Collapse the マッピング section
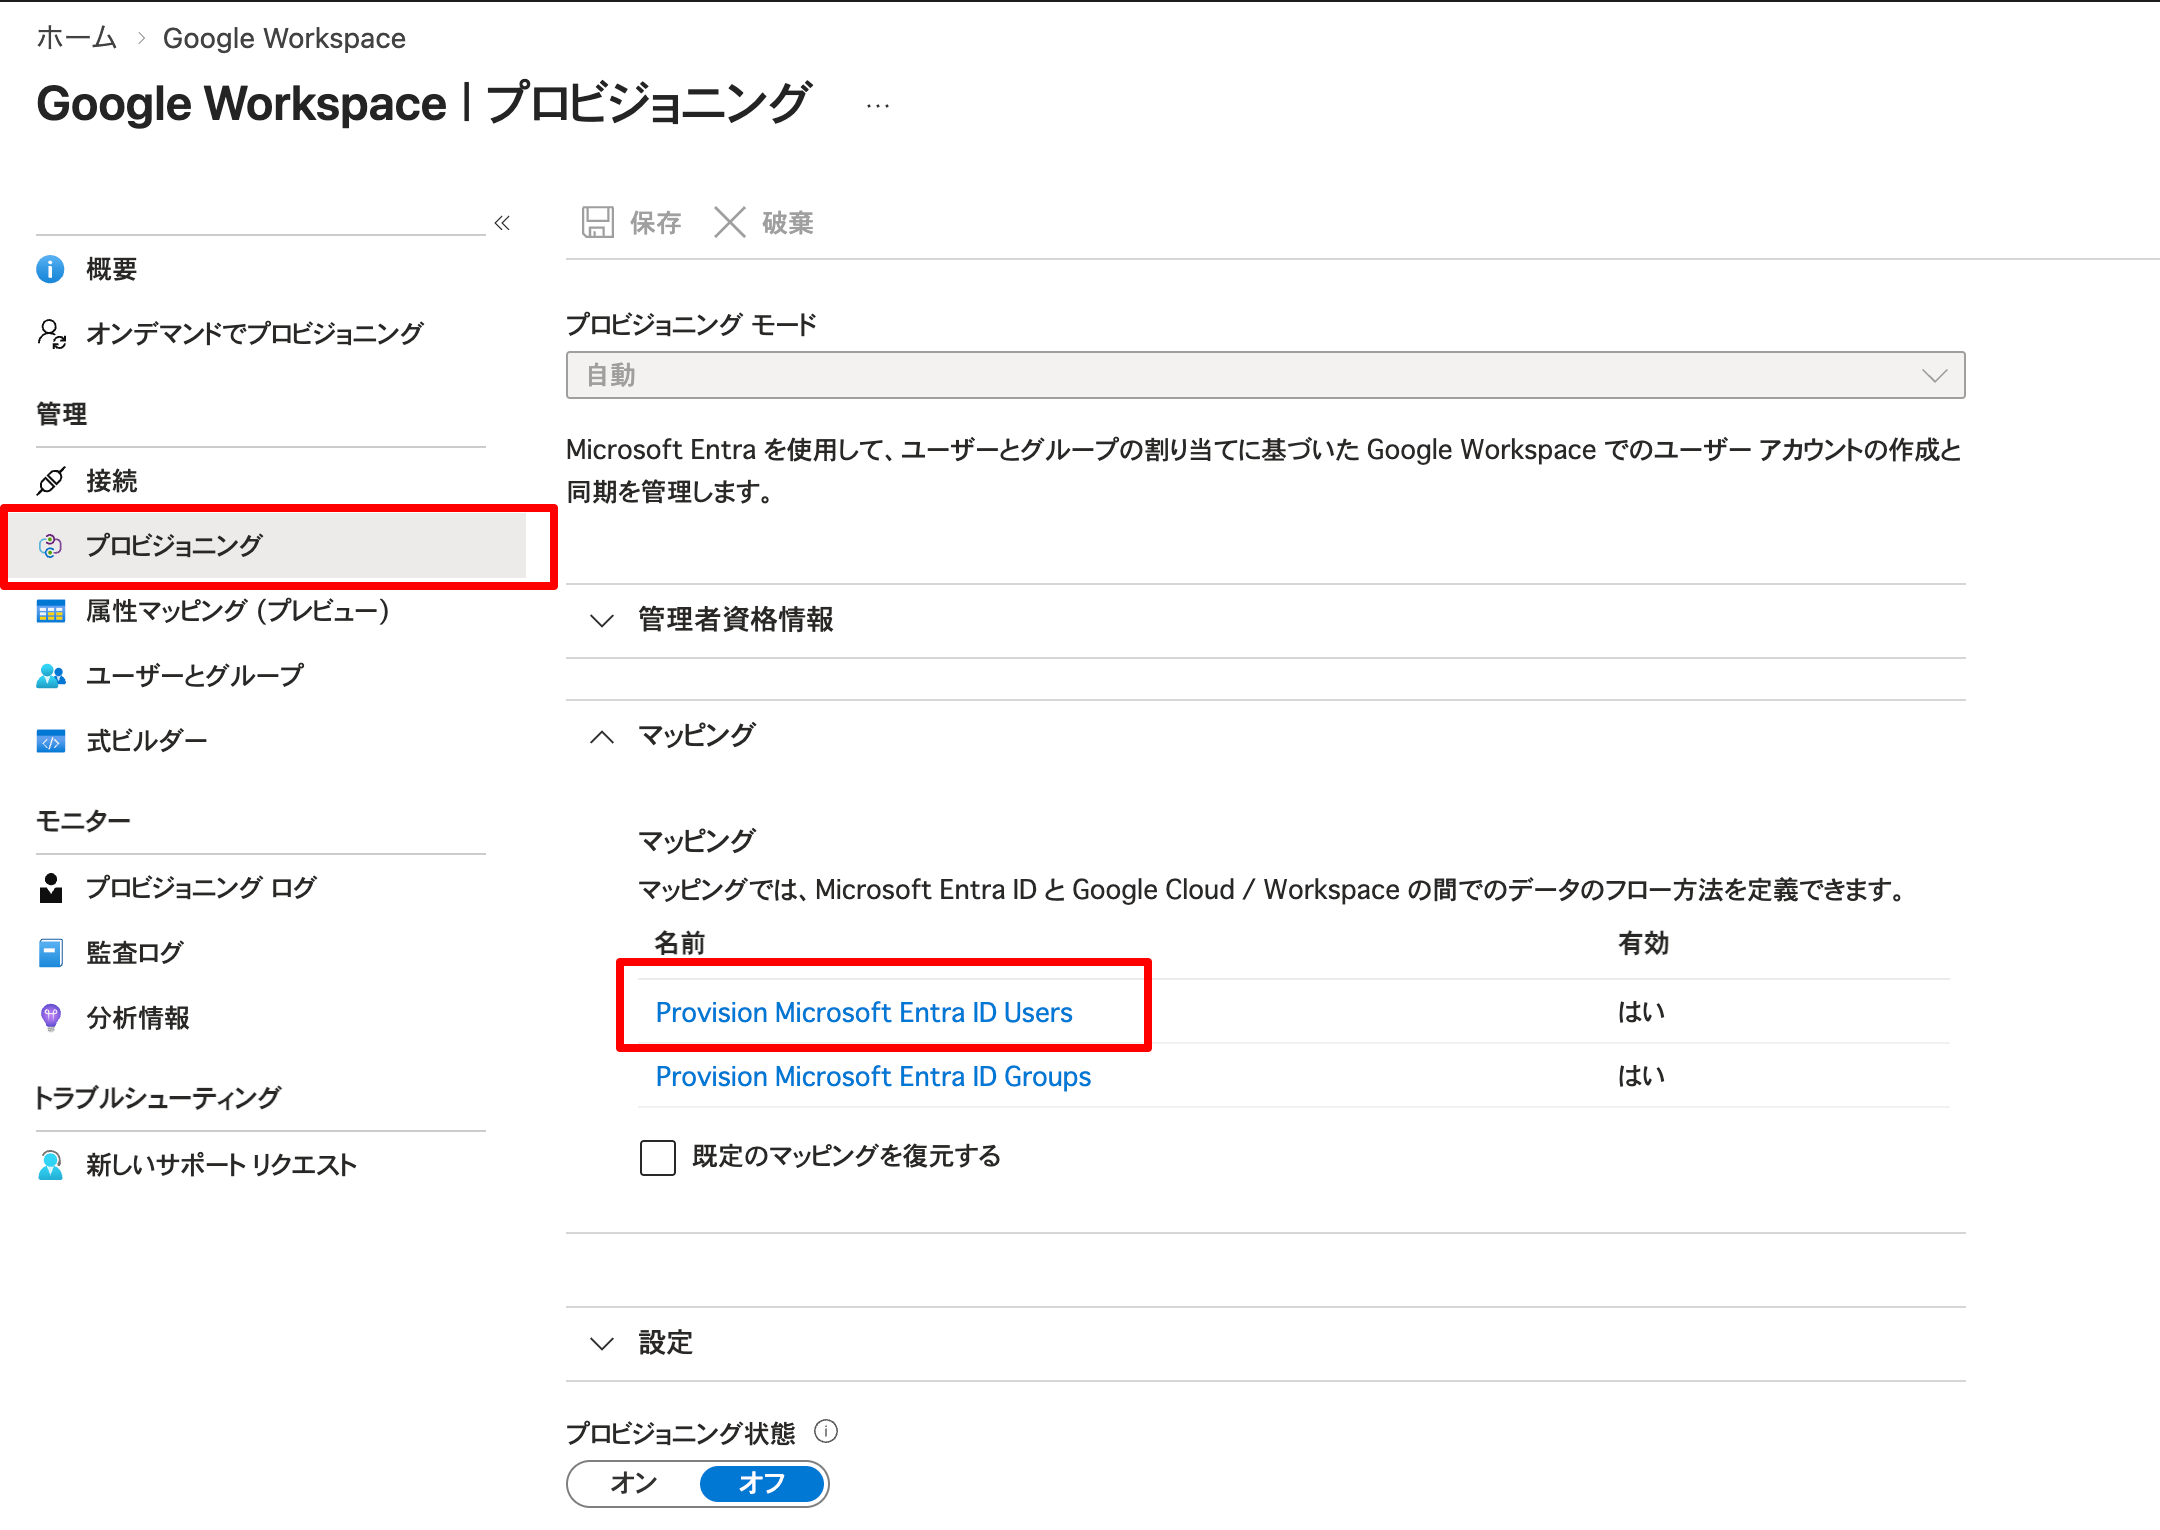This screenshot has width=2160, height=1530. pos(697,736)
